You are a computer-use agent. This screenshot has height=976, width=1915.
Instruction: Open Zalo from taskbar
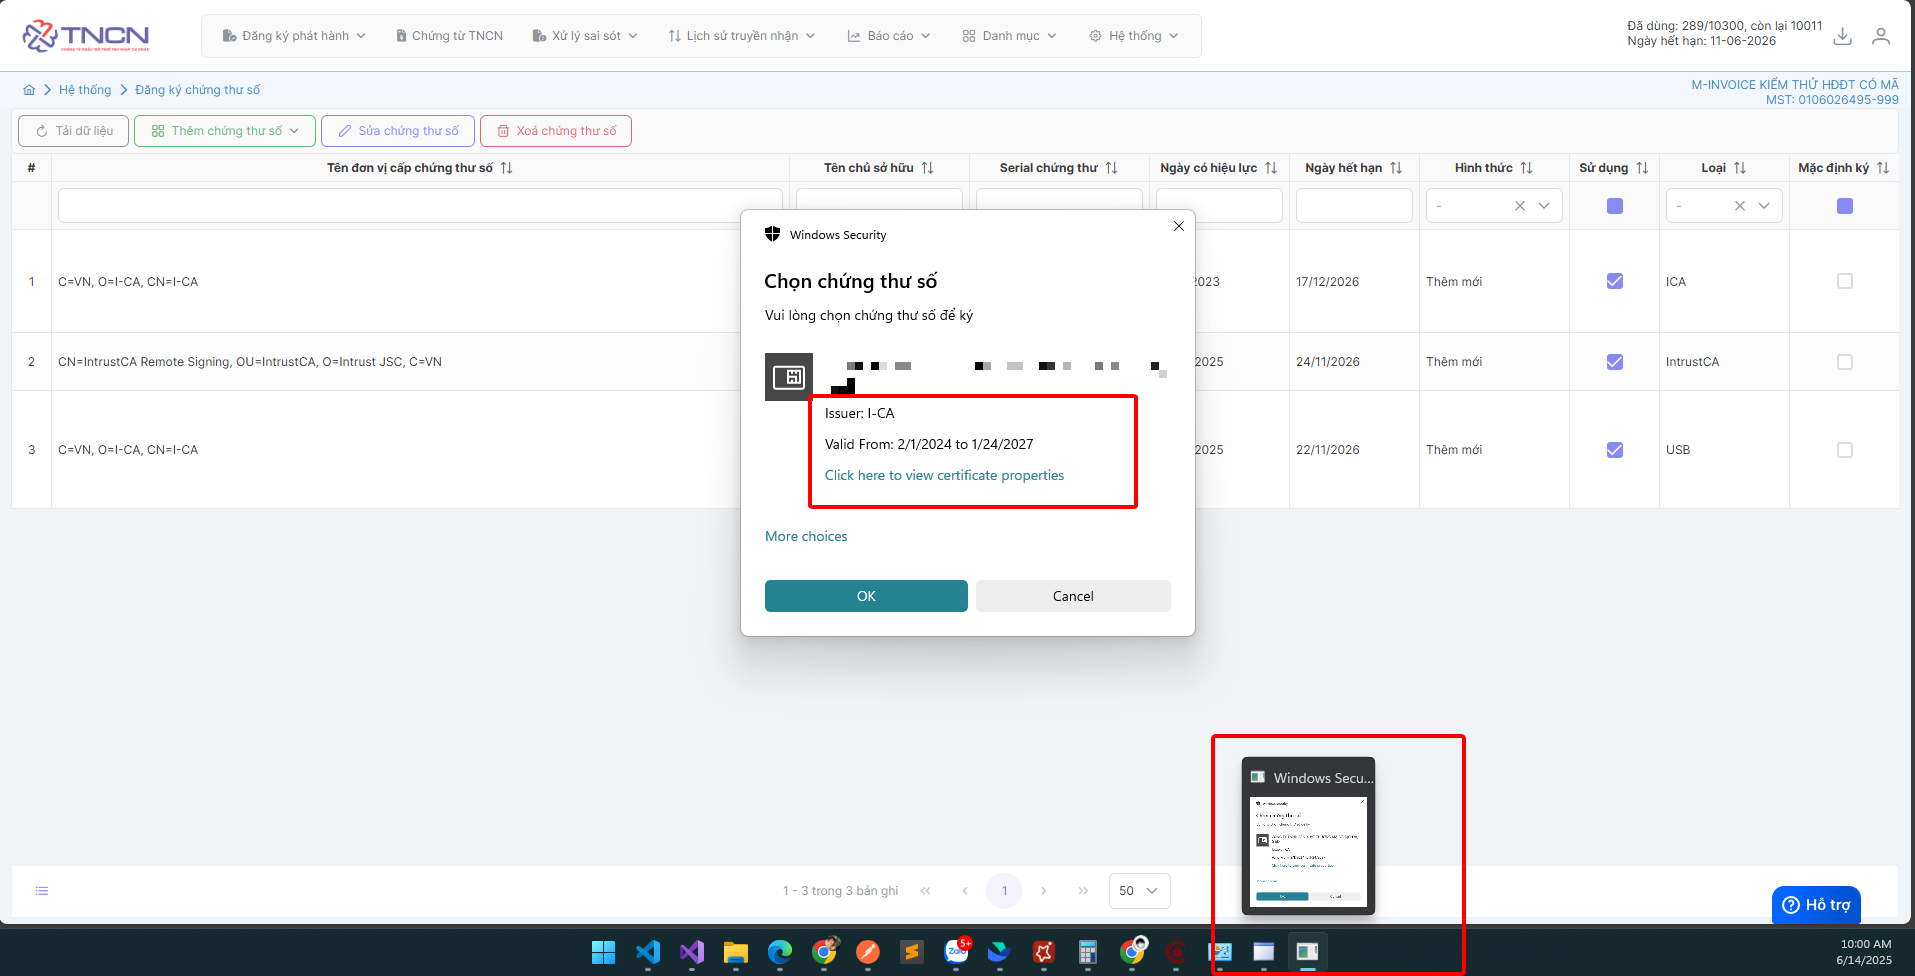point(957,951)
